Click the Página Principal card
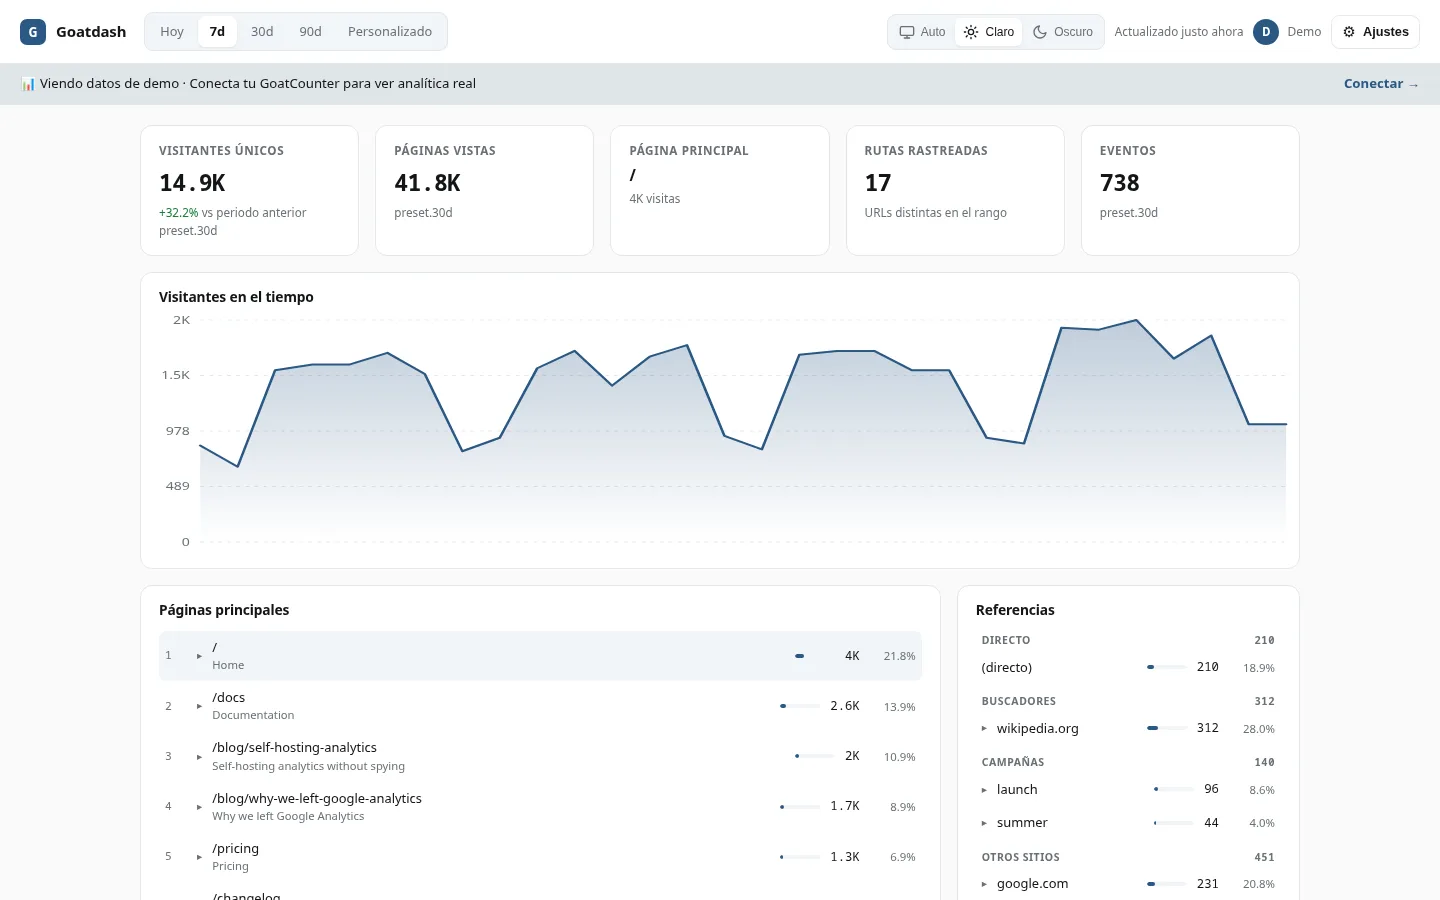Image resolution: width=1440 pixels, height=900 pixels. (720, 190)
